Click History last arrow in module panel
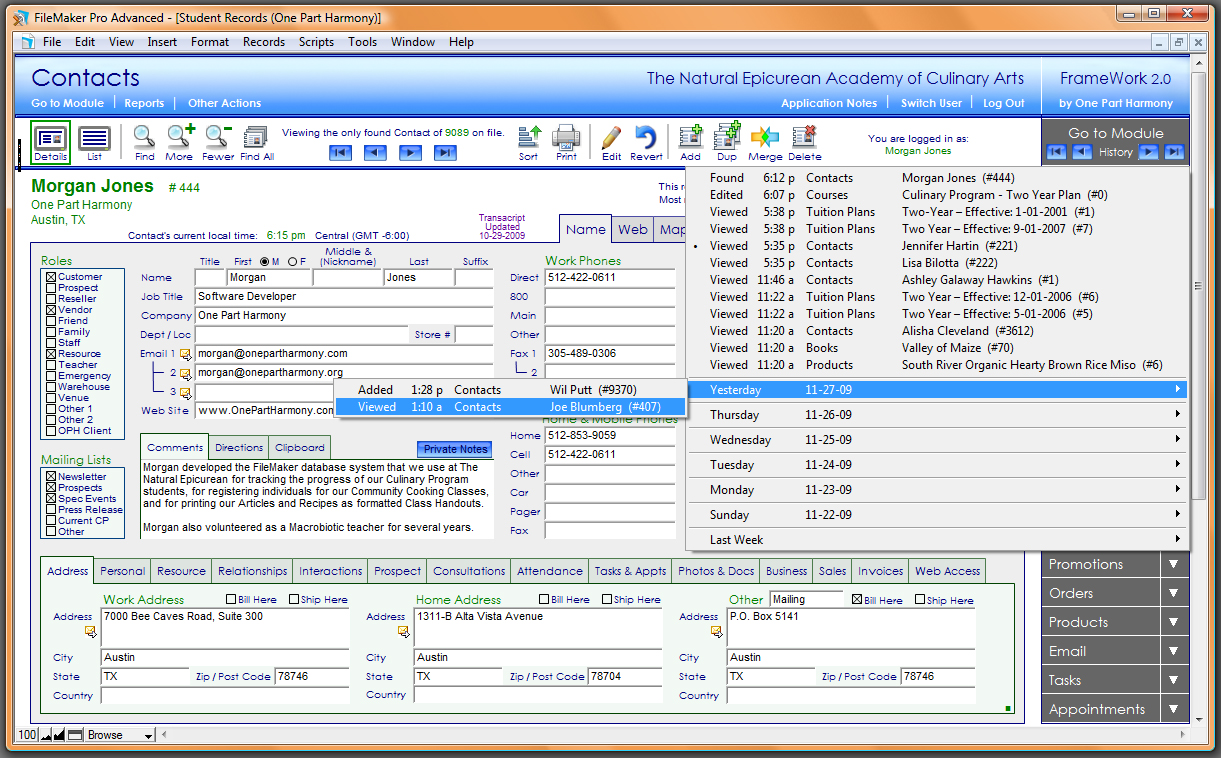This screenshot has width=1221, height=758. tap(1174, 152)
